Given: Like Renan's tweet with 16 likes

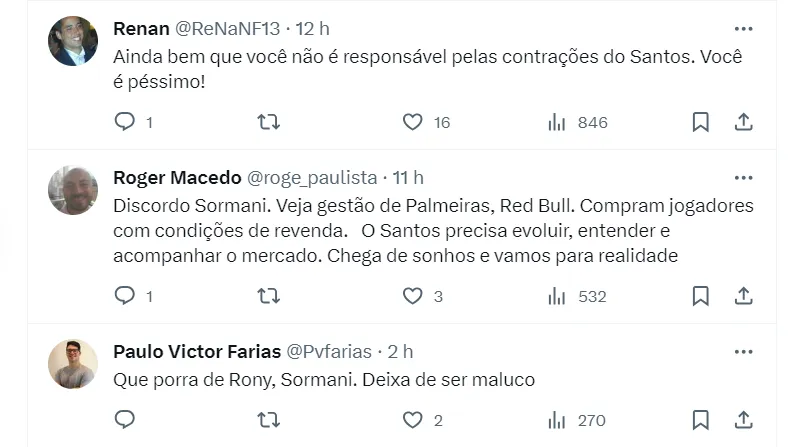Looking at the screenshot, I should 412,122.
